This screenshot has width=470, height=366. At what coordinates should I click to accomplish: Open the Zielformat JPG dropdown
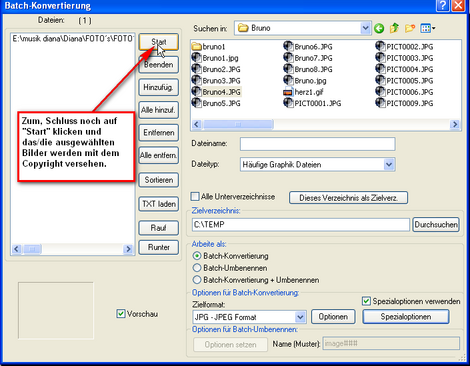[x=300, y=317]
